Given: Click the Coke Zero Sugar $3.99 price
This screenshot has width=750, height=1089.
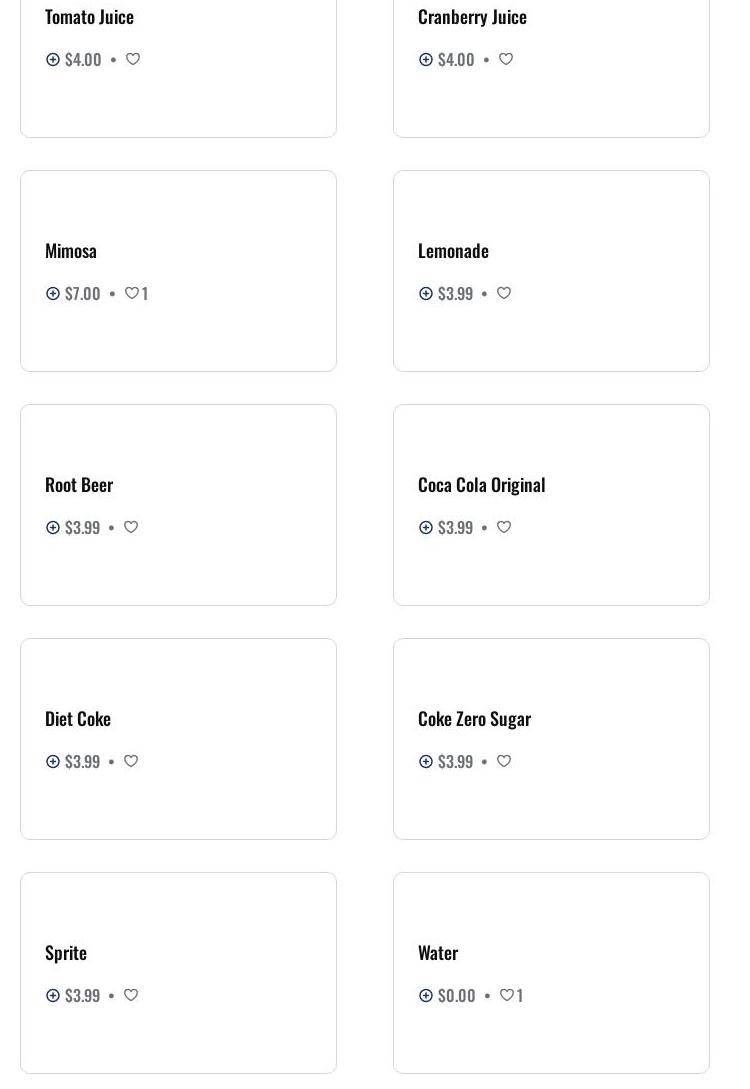Looking at the screenshot, I should click(455, 761).
